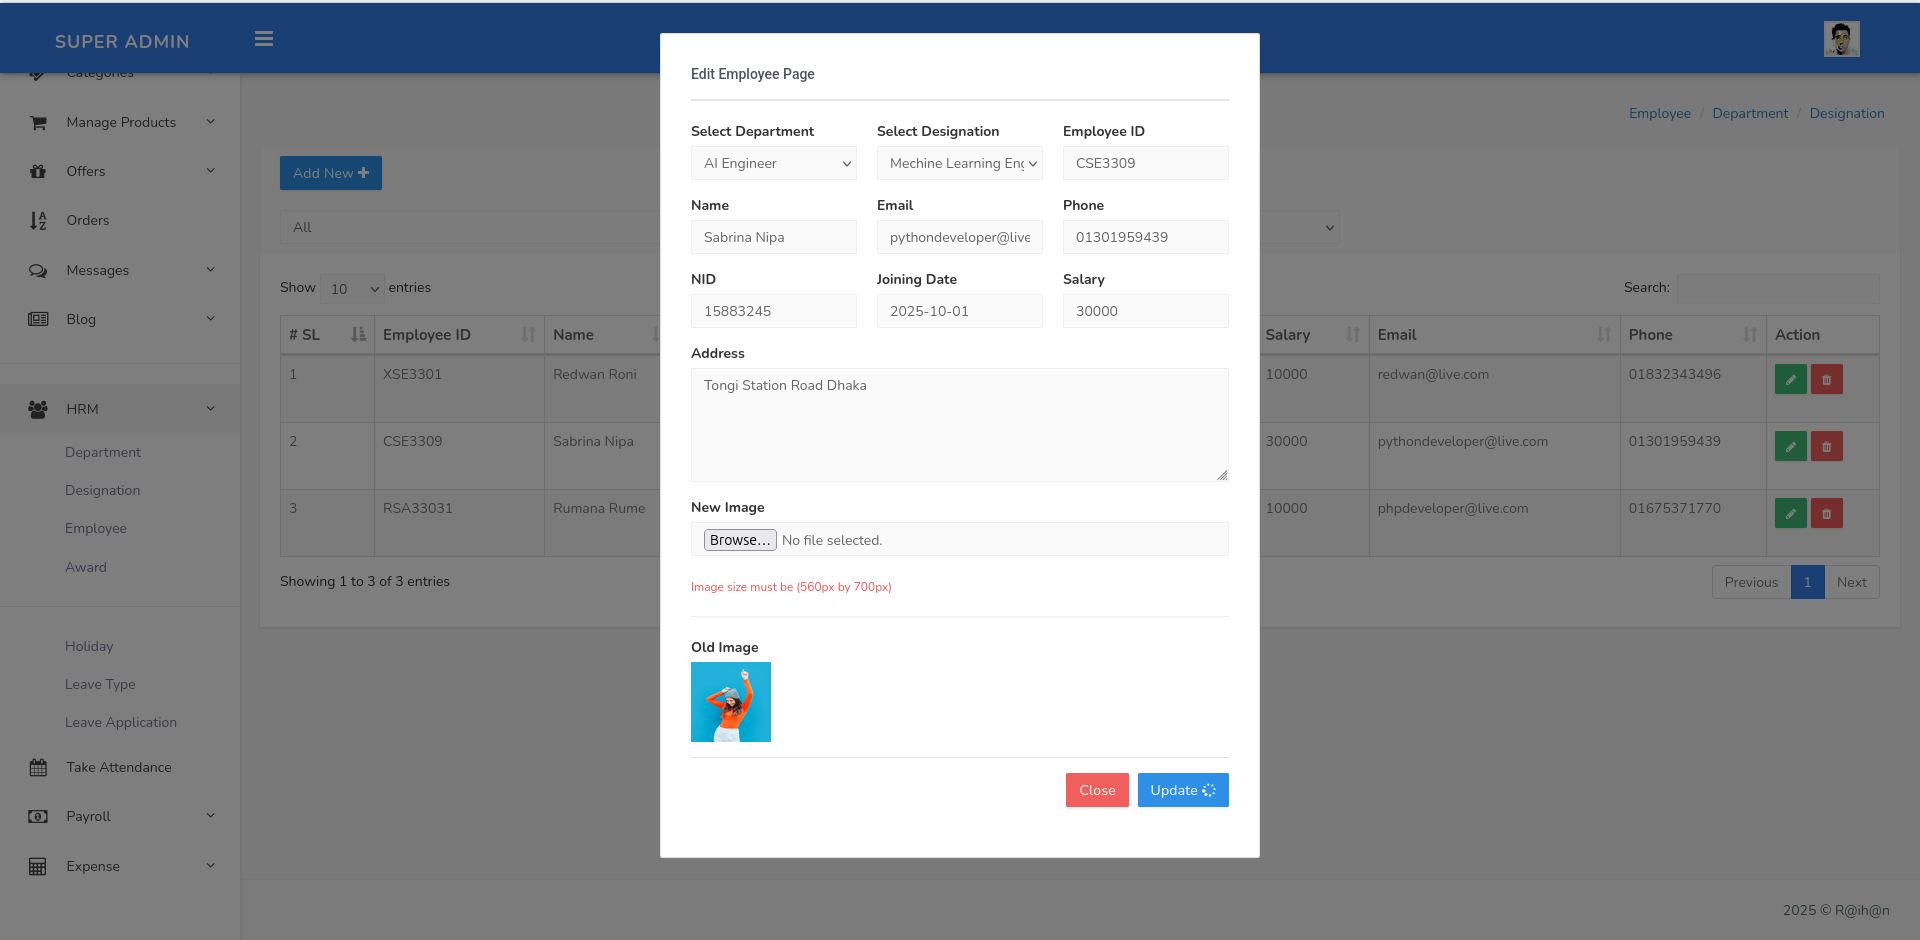This screenshot has height=940, width=1920.
Task: Open the user profile avatar
Action: point(1841,39)
